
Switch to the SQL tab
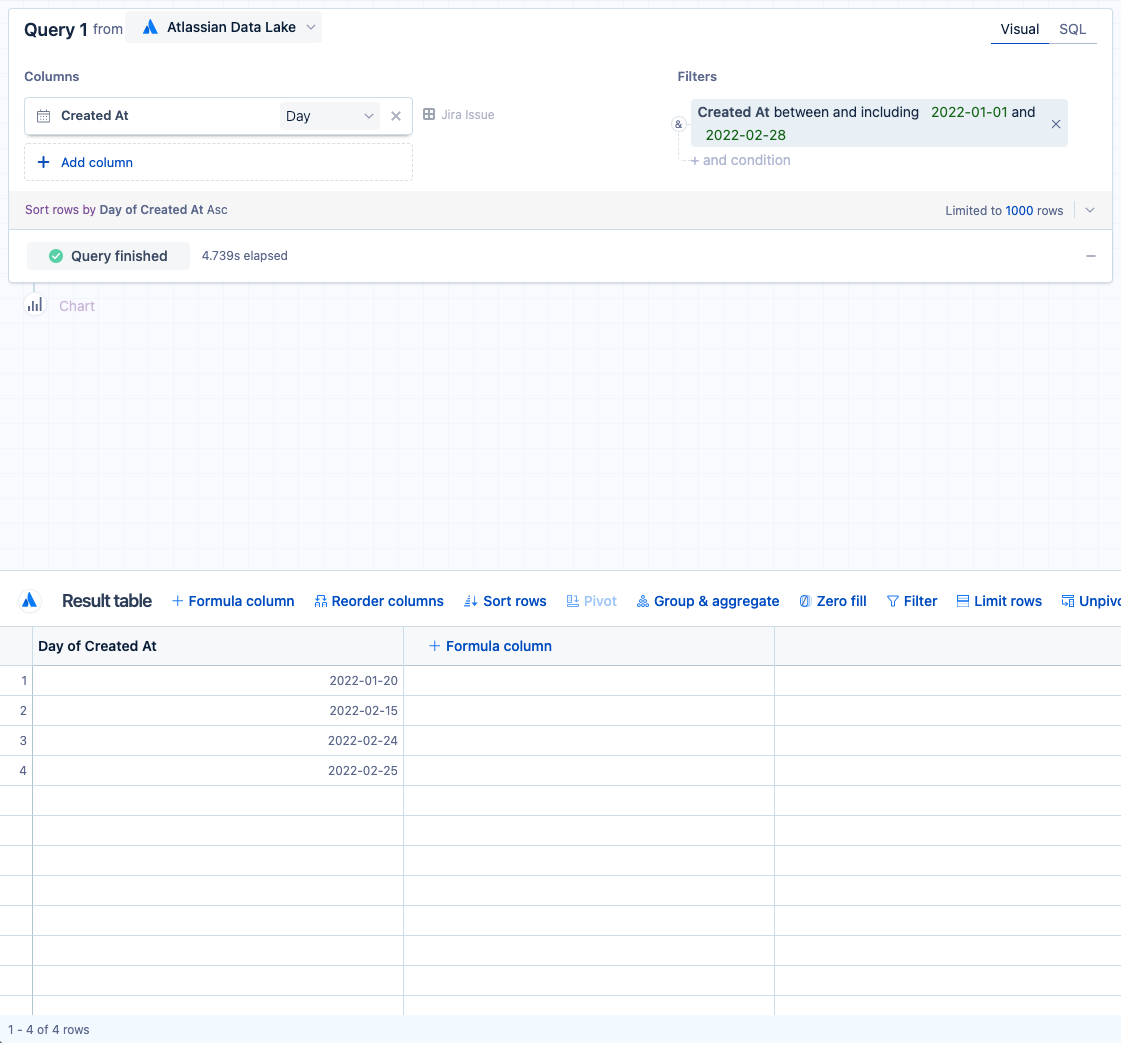[1072, 29]
